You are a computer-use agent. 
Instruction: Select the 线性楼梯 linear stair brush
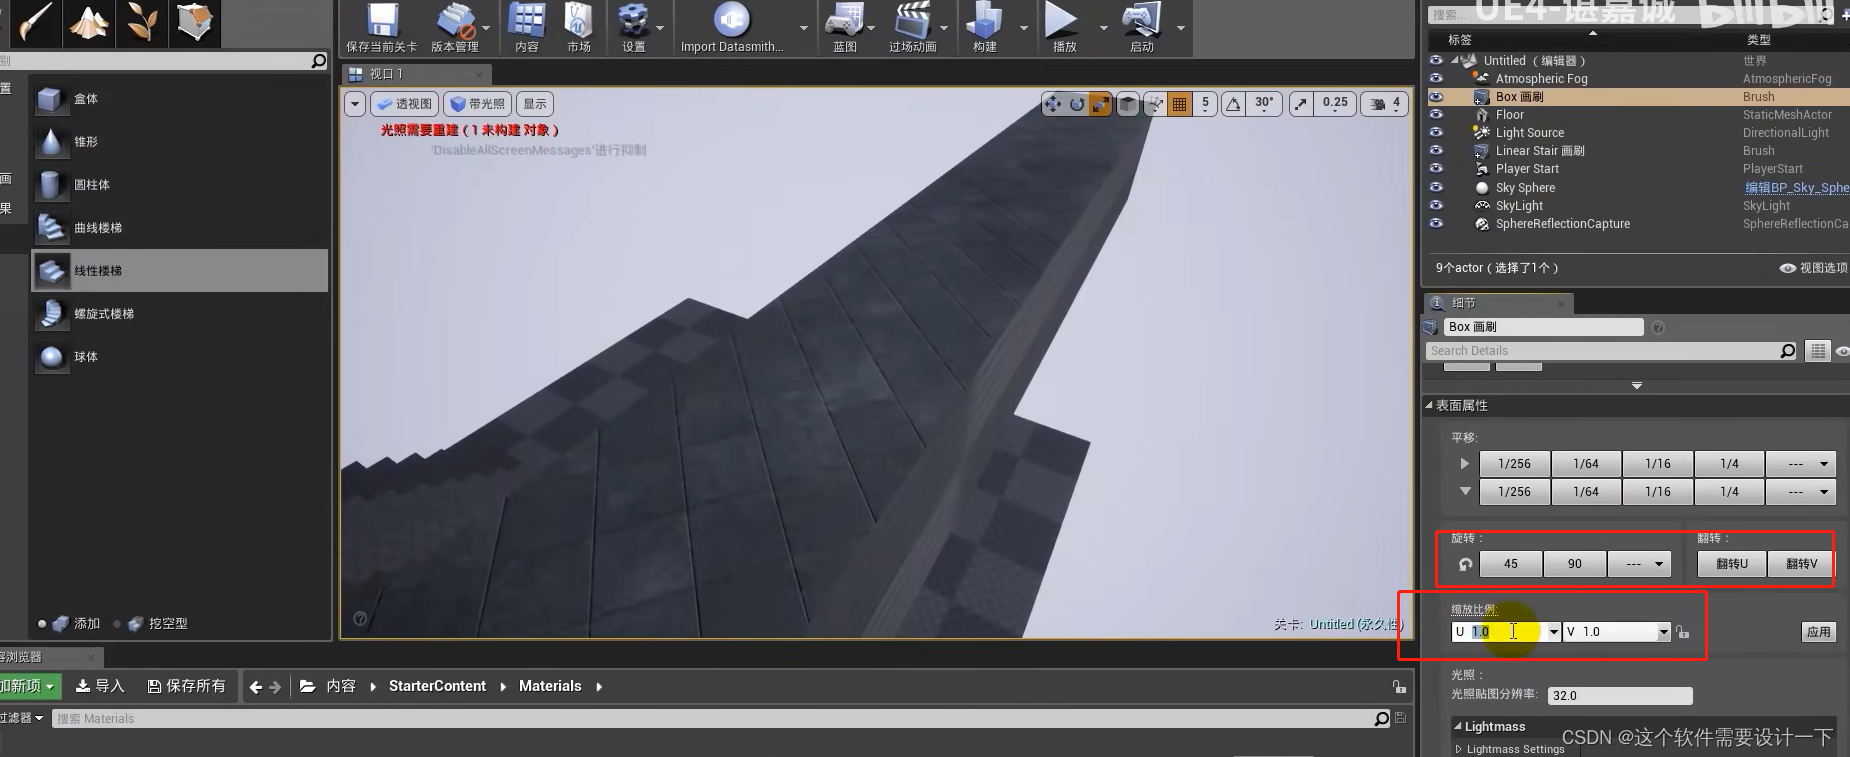point(180,271)
